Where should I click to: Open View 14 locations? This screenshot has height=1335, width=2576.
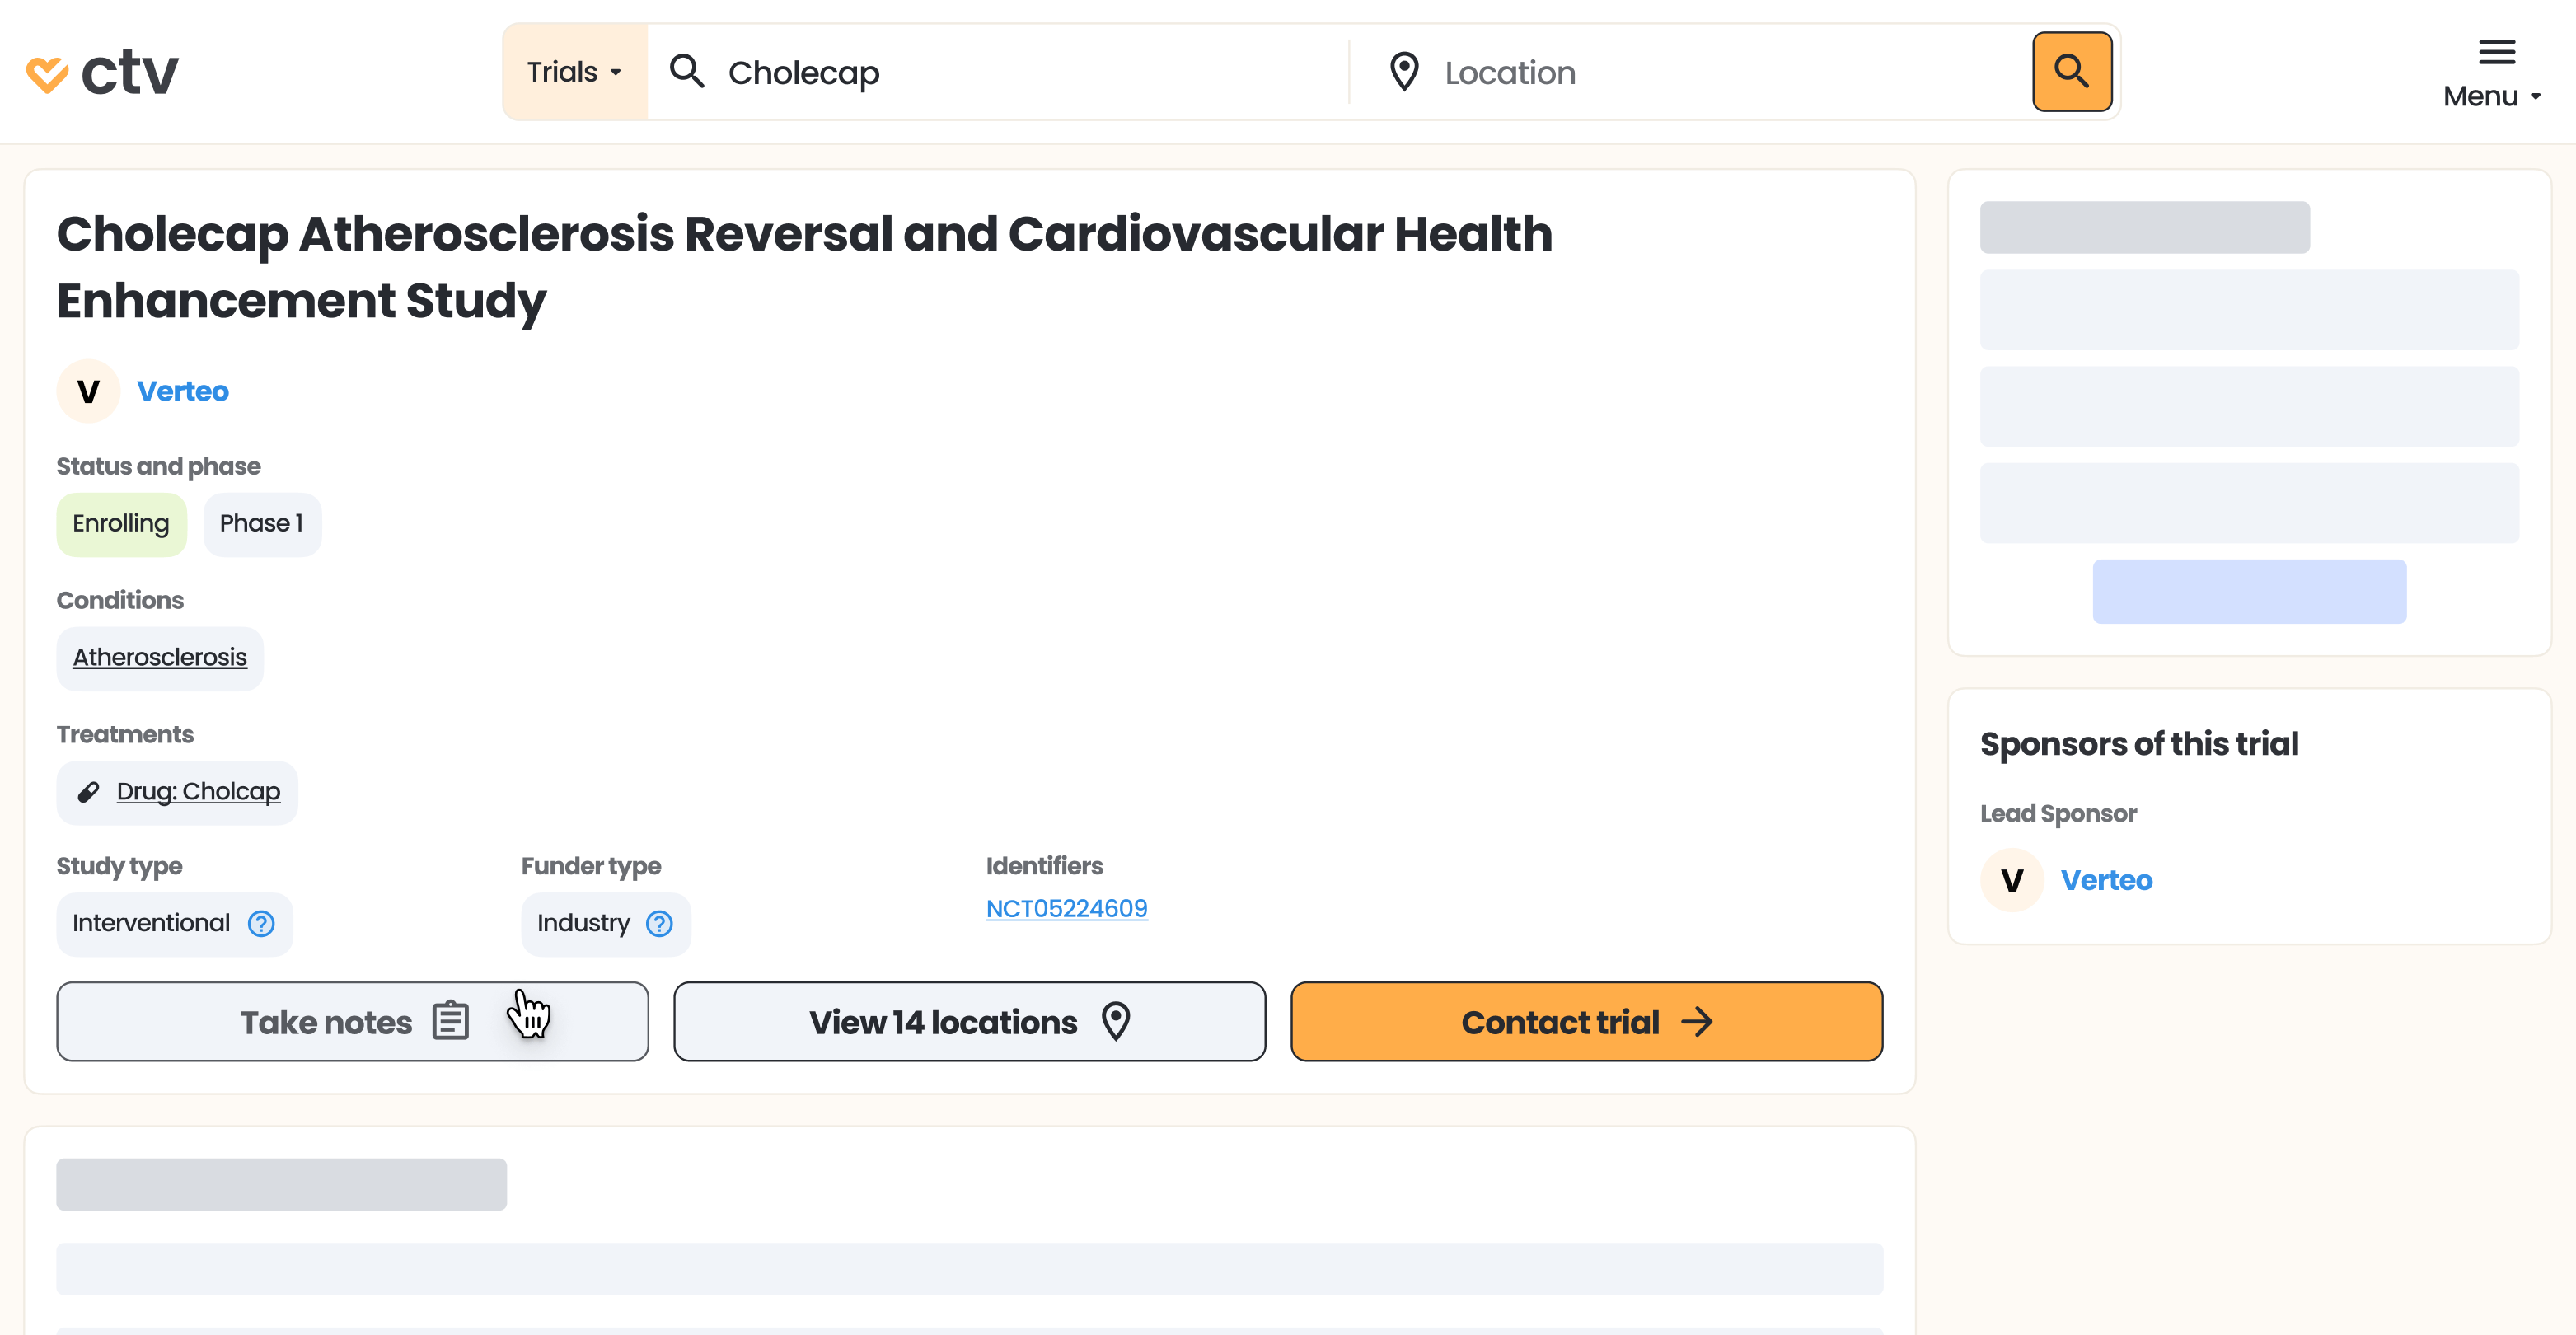pyautogui.click(x=969, y=1021)
